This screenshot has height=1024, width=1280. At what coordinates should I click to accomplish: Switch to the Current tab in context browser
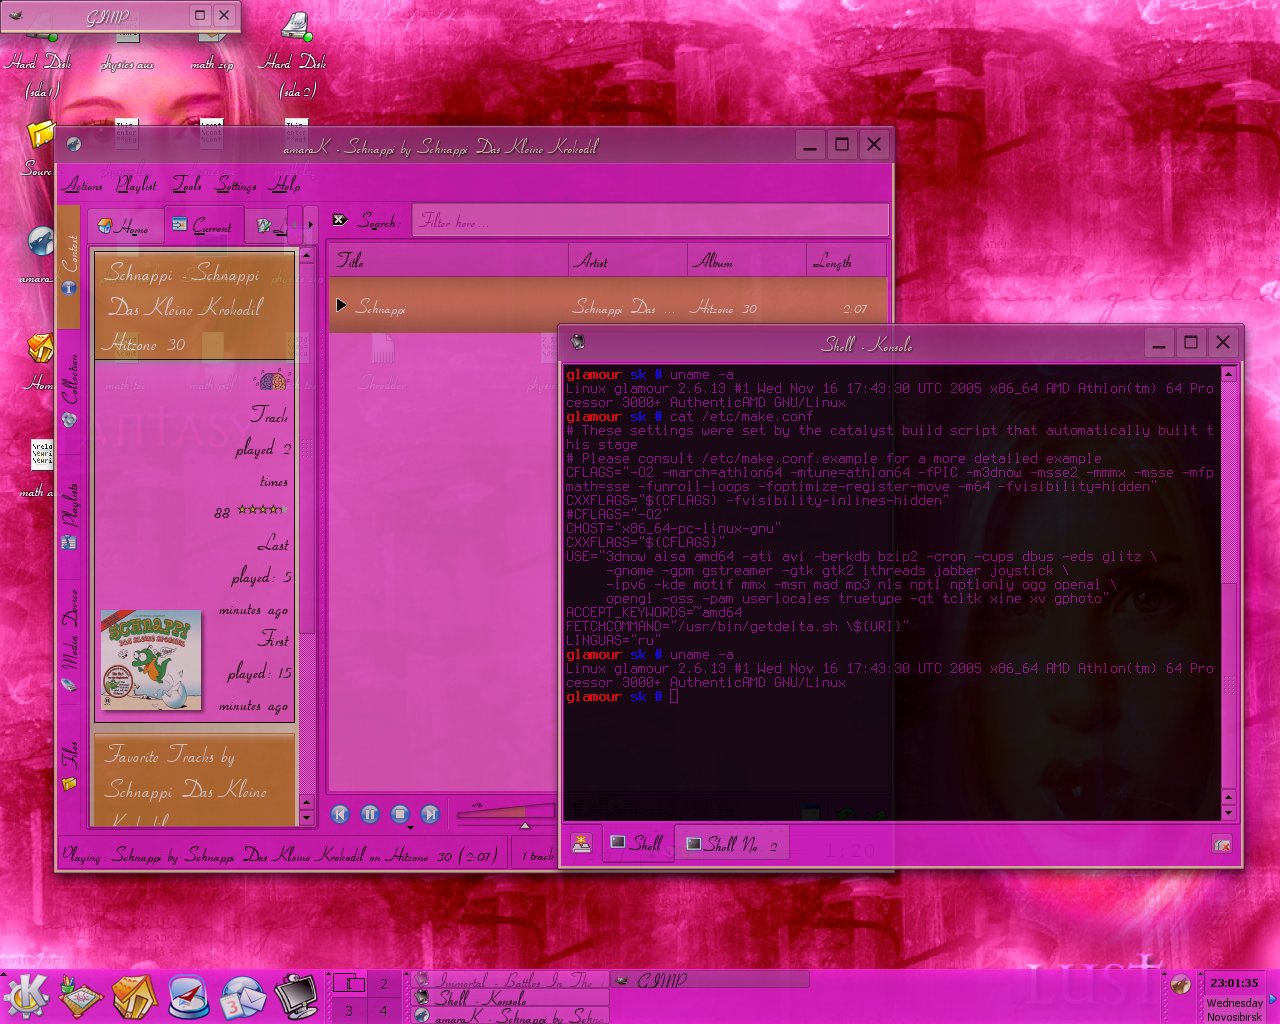(202, 226)
